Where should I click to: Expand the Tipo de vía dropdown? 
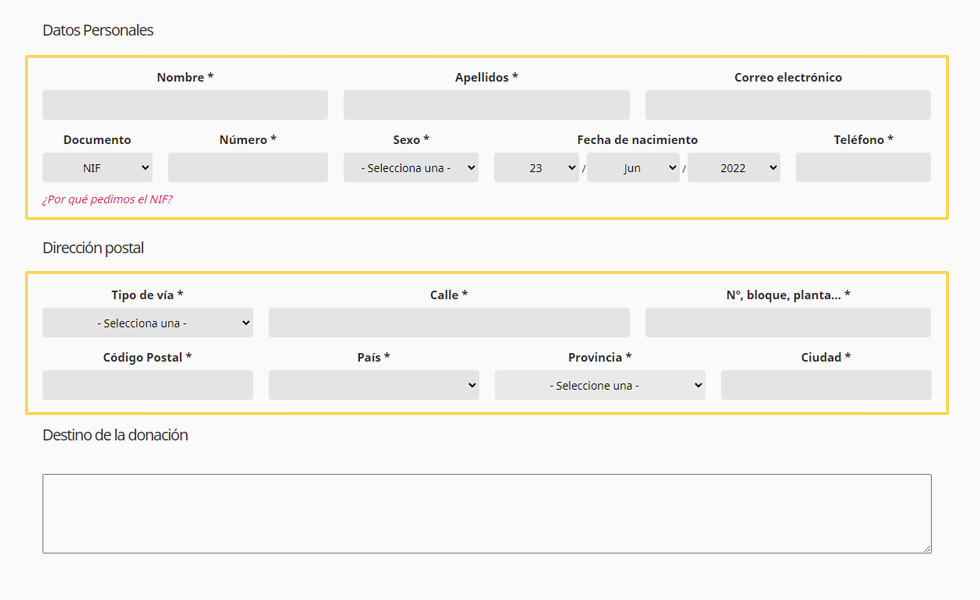click(147, 323)
